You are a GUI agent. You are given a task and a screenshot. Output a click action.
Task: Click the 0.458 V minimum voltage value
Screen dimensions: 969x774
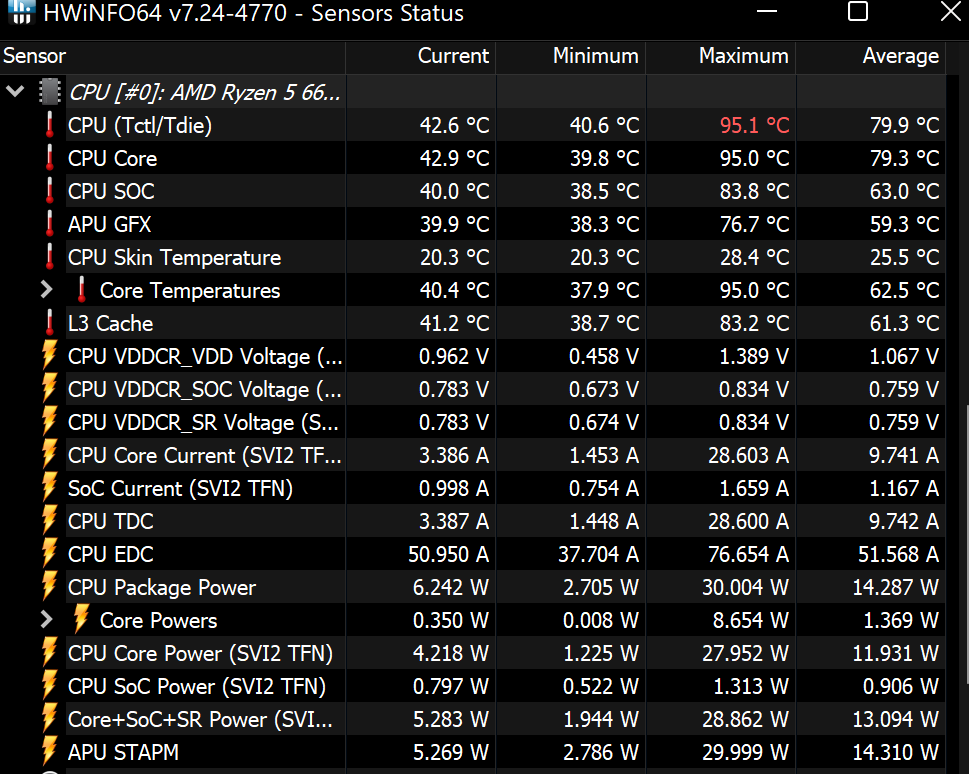[604, 356]
